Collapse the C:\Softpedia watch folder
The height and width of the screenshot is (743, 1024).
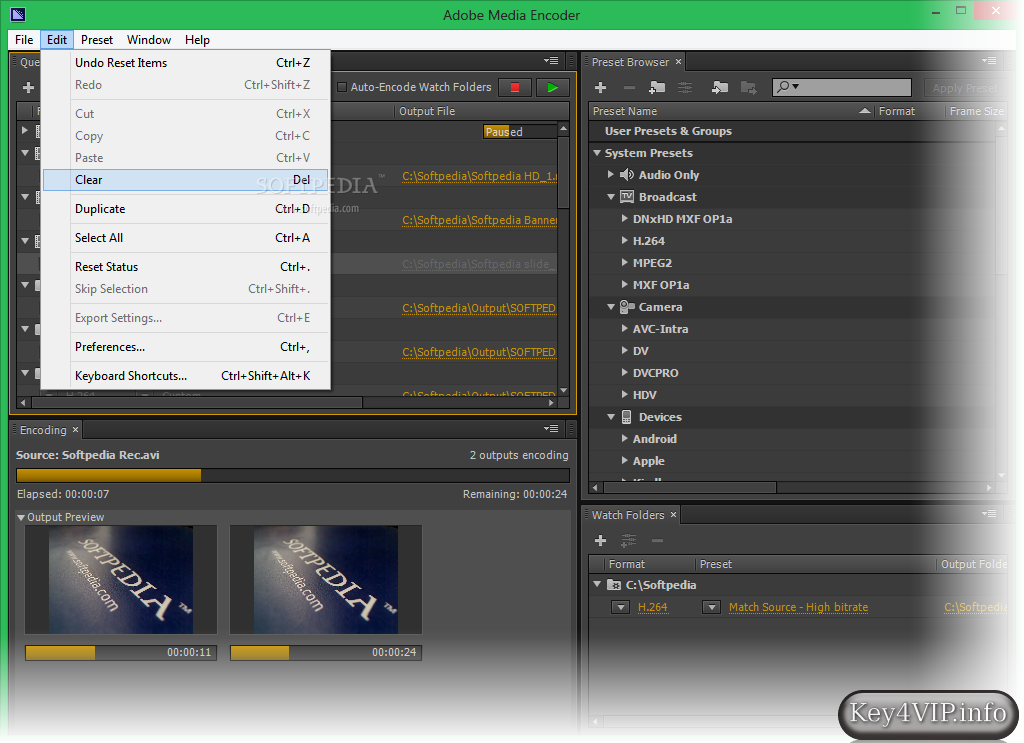point(597,584)
